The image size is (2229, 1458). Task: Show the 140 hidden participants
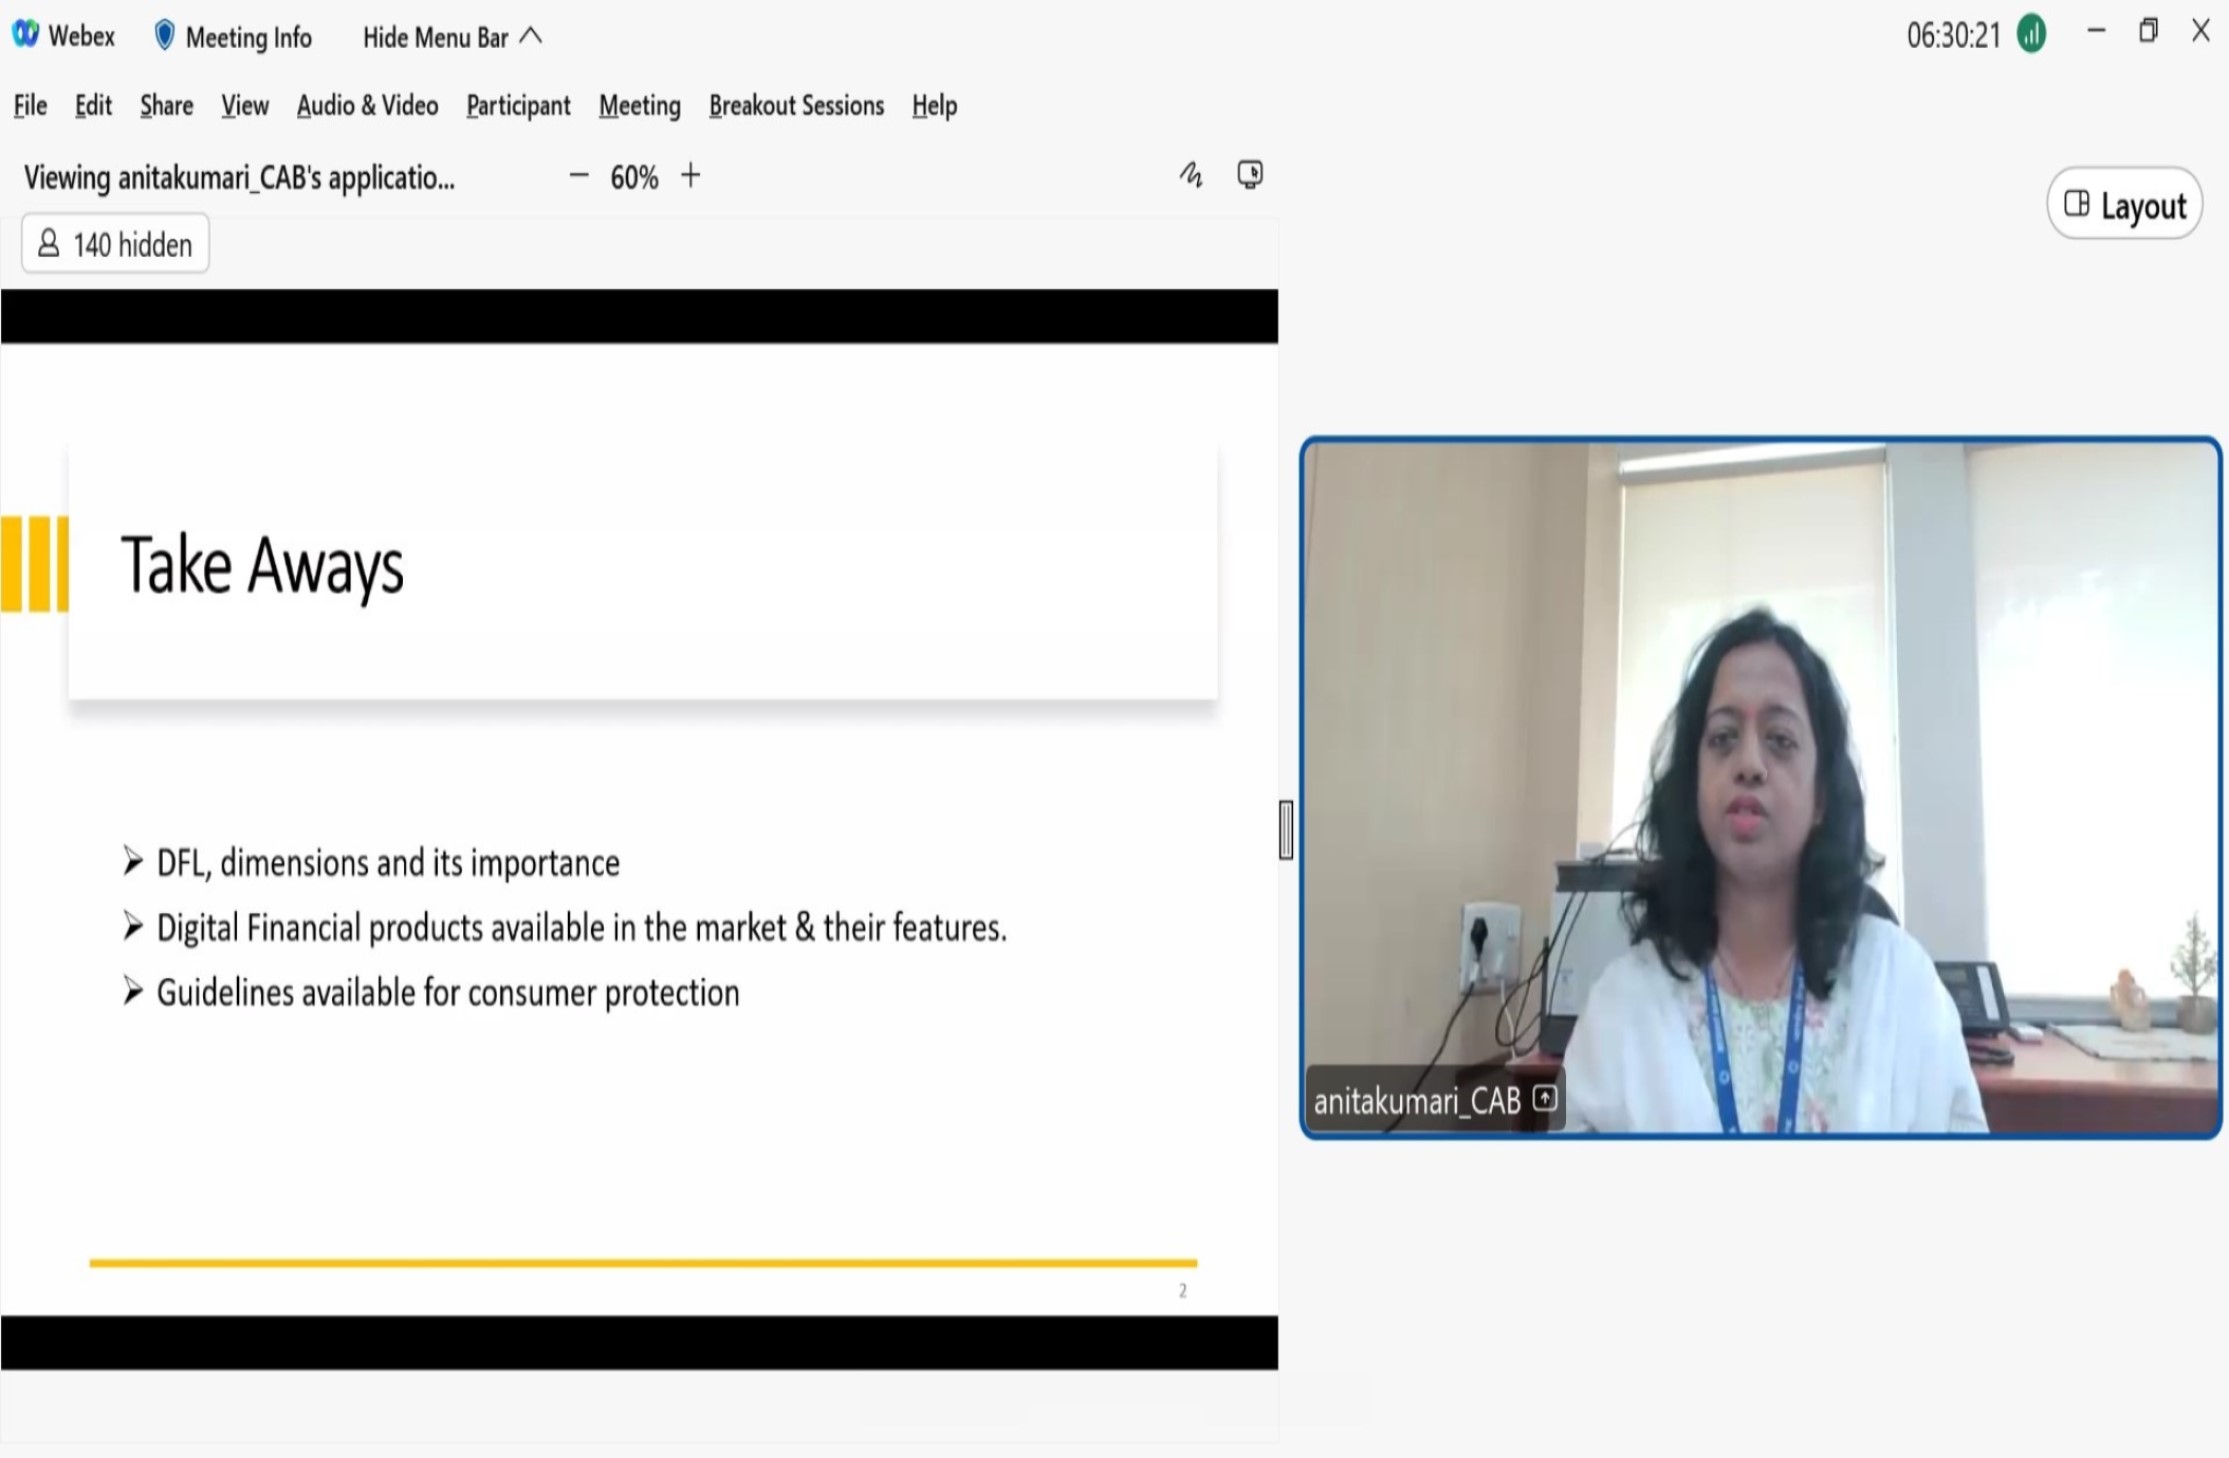point(115,244)
